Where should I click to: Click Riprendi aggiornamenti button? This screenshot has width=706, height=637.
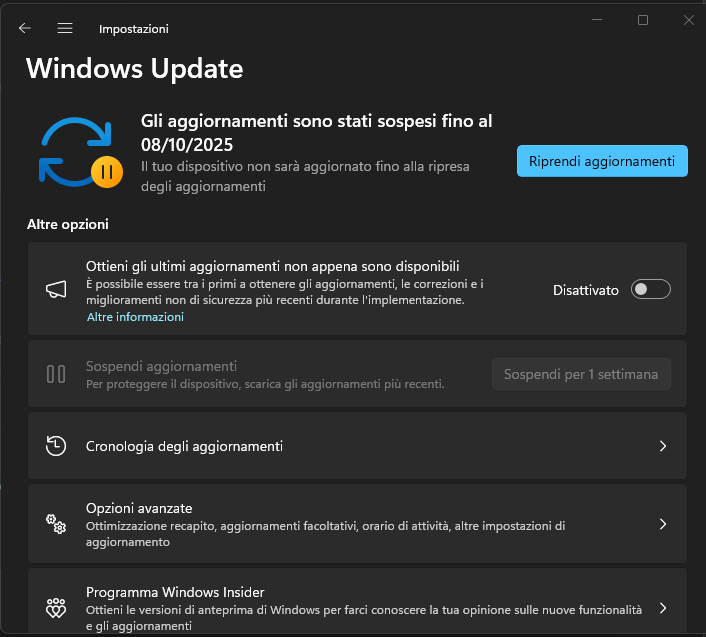[602, 161]
